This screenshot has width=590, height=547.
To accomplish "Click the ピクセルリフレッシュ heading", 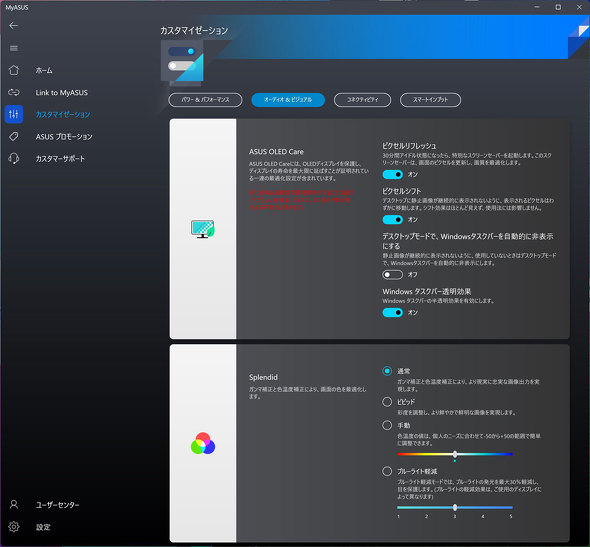I will tap(409, 146).
